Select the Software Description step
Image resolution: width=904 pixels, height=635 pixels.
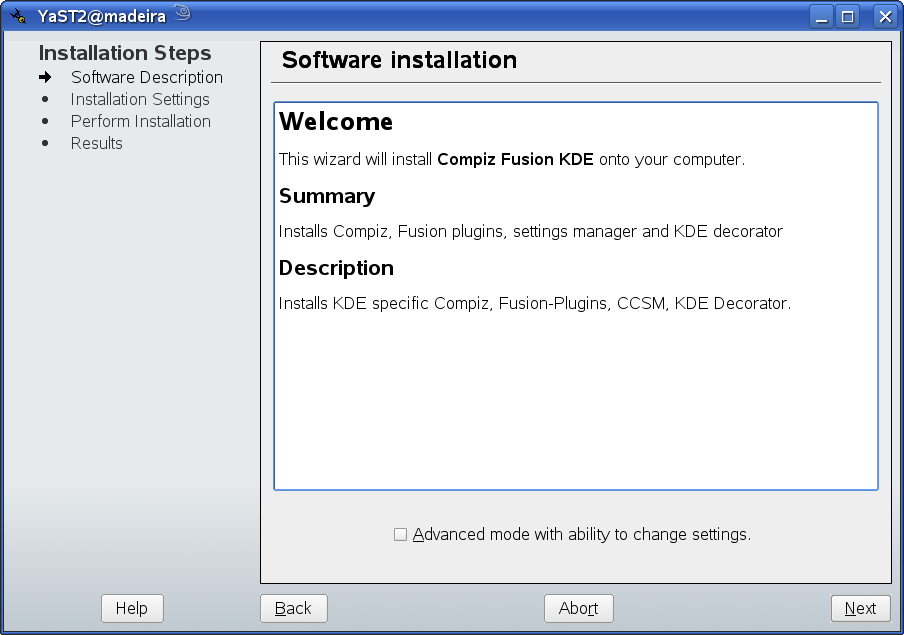pos(146,77)
